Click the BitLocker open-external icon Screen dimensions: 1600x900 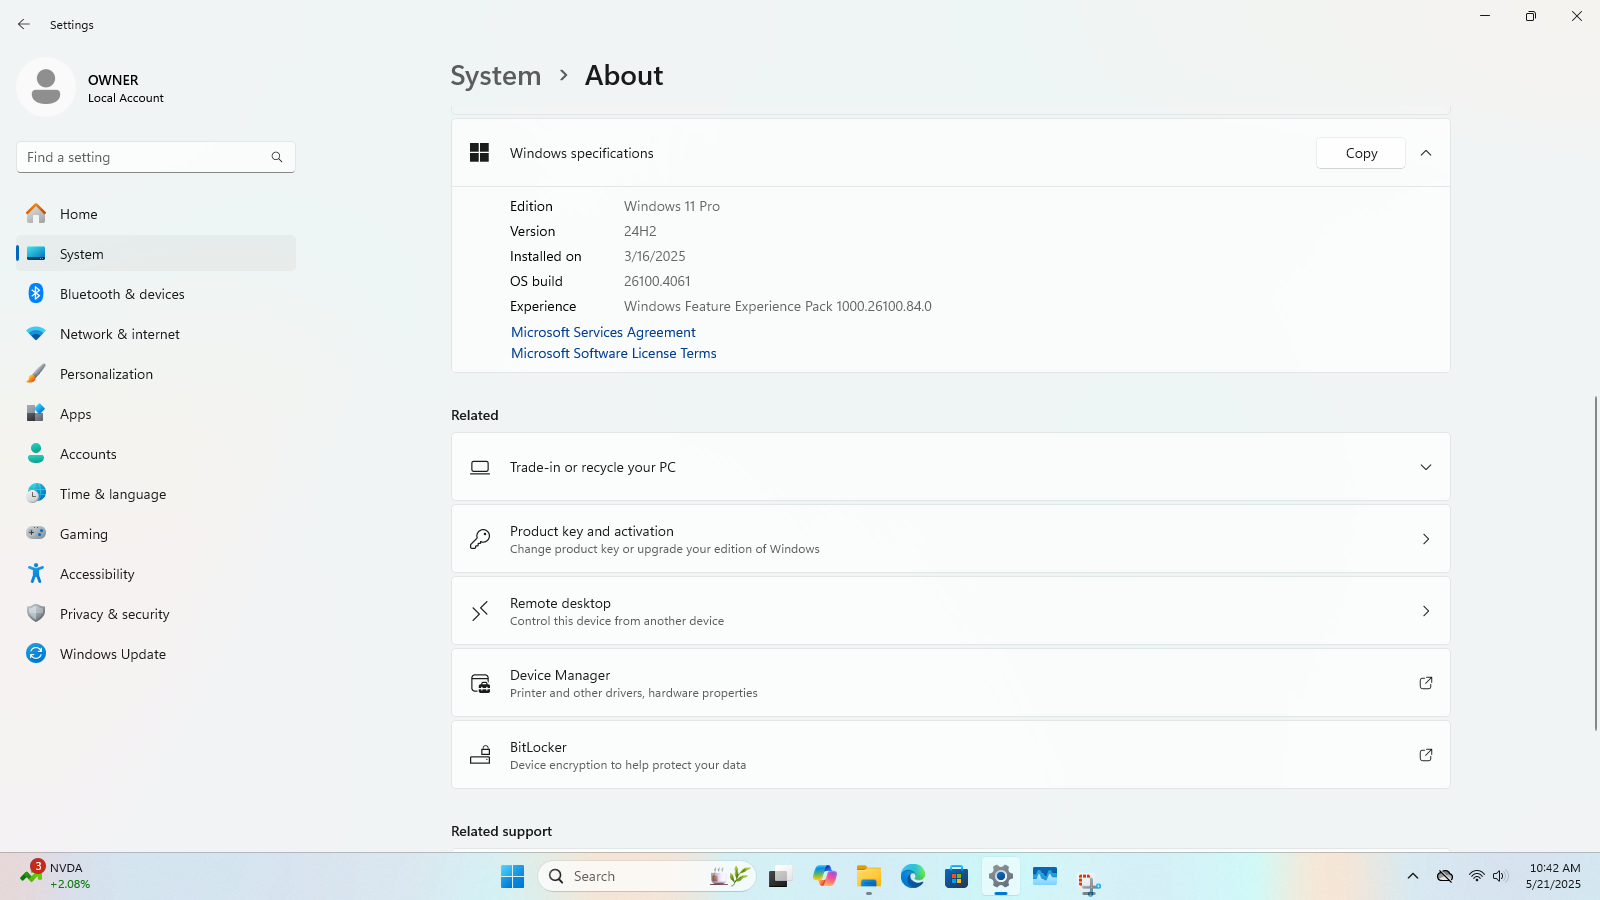(1426, 755)
